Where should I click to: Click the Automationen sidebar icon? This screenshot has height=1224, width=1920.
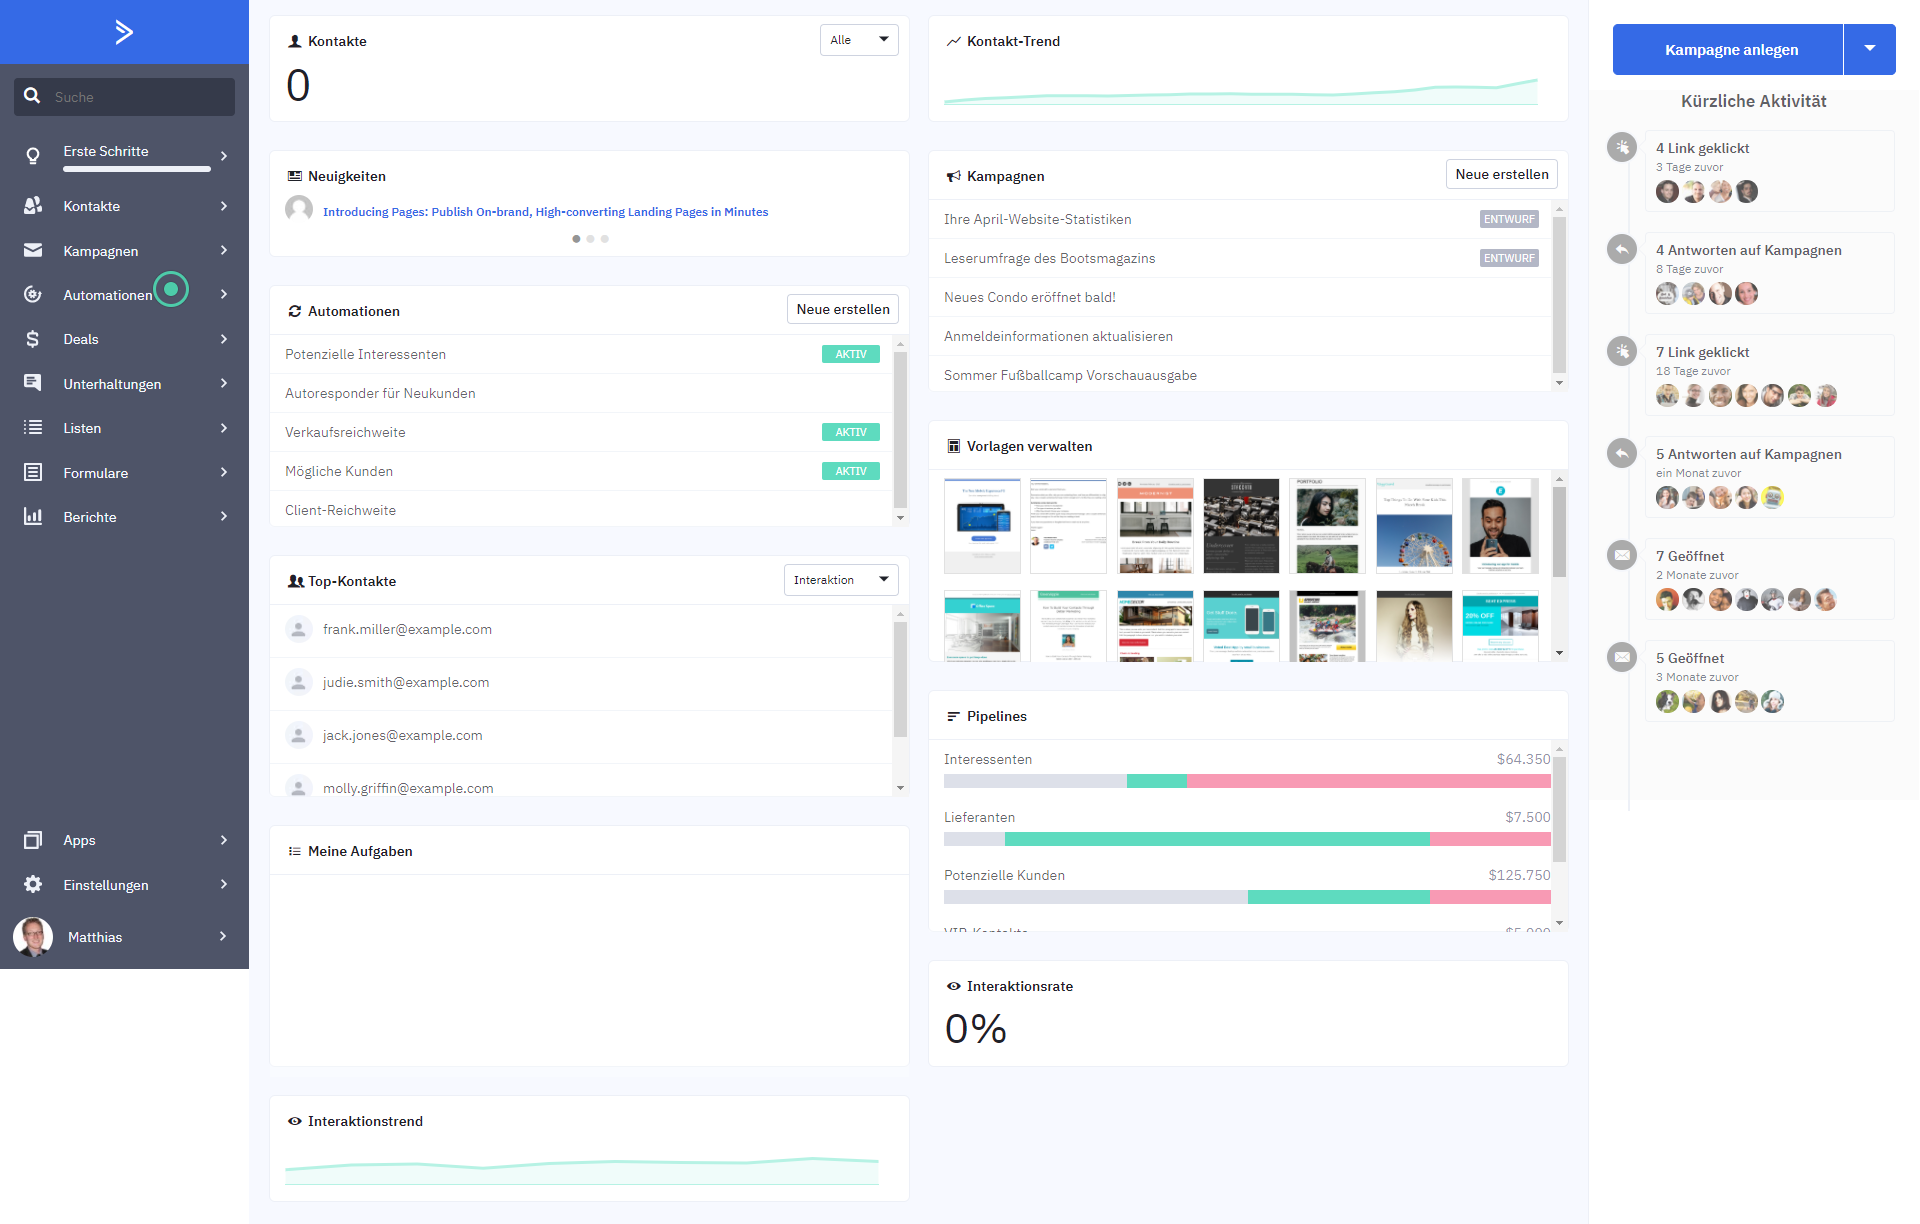pos(32,294)
